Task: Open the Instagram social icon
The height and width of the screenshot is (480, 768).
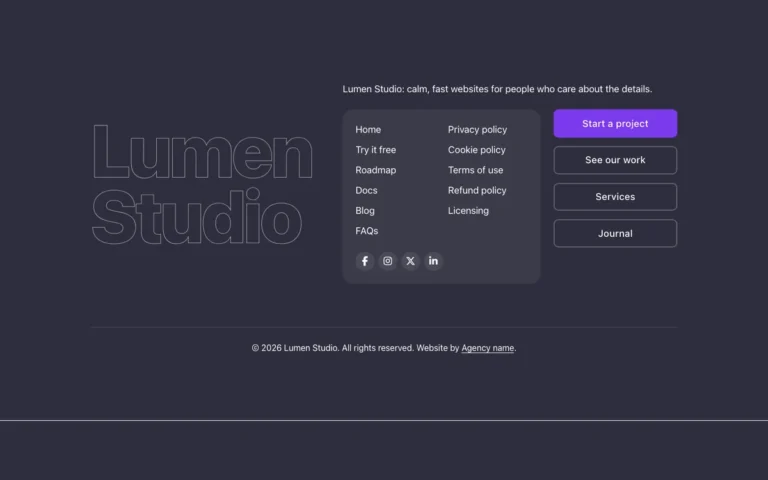Action: click(387, 261)
